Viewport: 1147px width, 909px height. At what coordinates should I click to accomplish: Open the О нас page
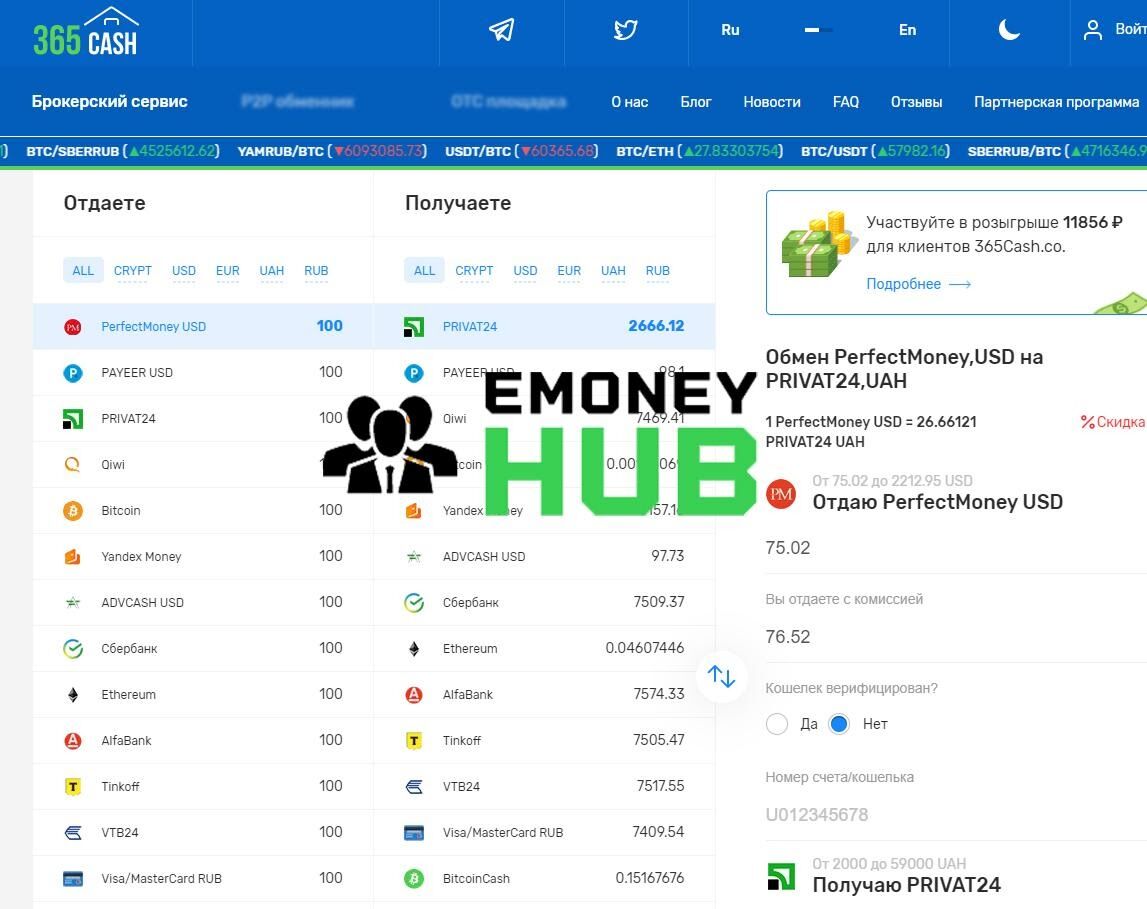coord(630,102)
